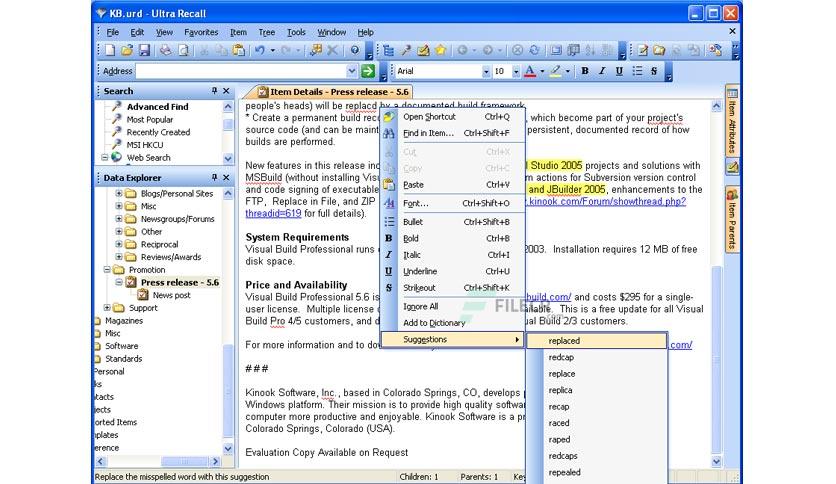Open the Address bar dropdown arrow
The width and height of the screenshot is (836, 484).
point(351,71)
